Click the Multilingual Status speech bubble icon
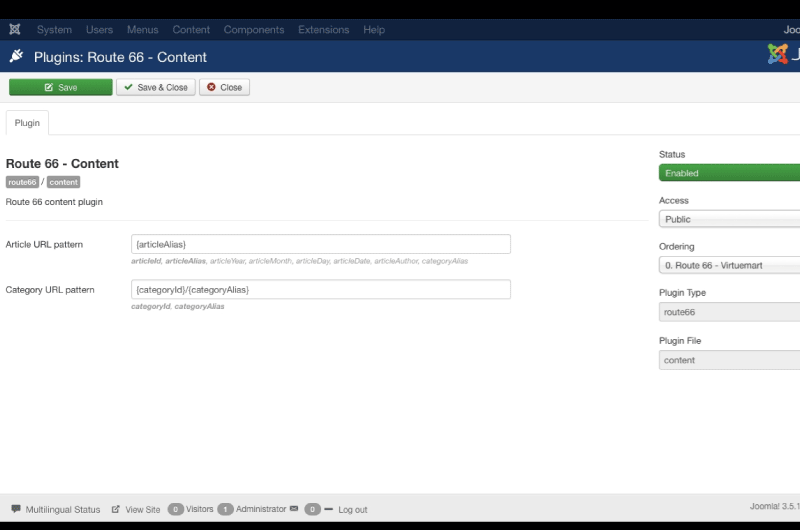The image size is (800, 530). pos(16,509)
